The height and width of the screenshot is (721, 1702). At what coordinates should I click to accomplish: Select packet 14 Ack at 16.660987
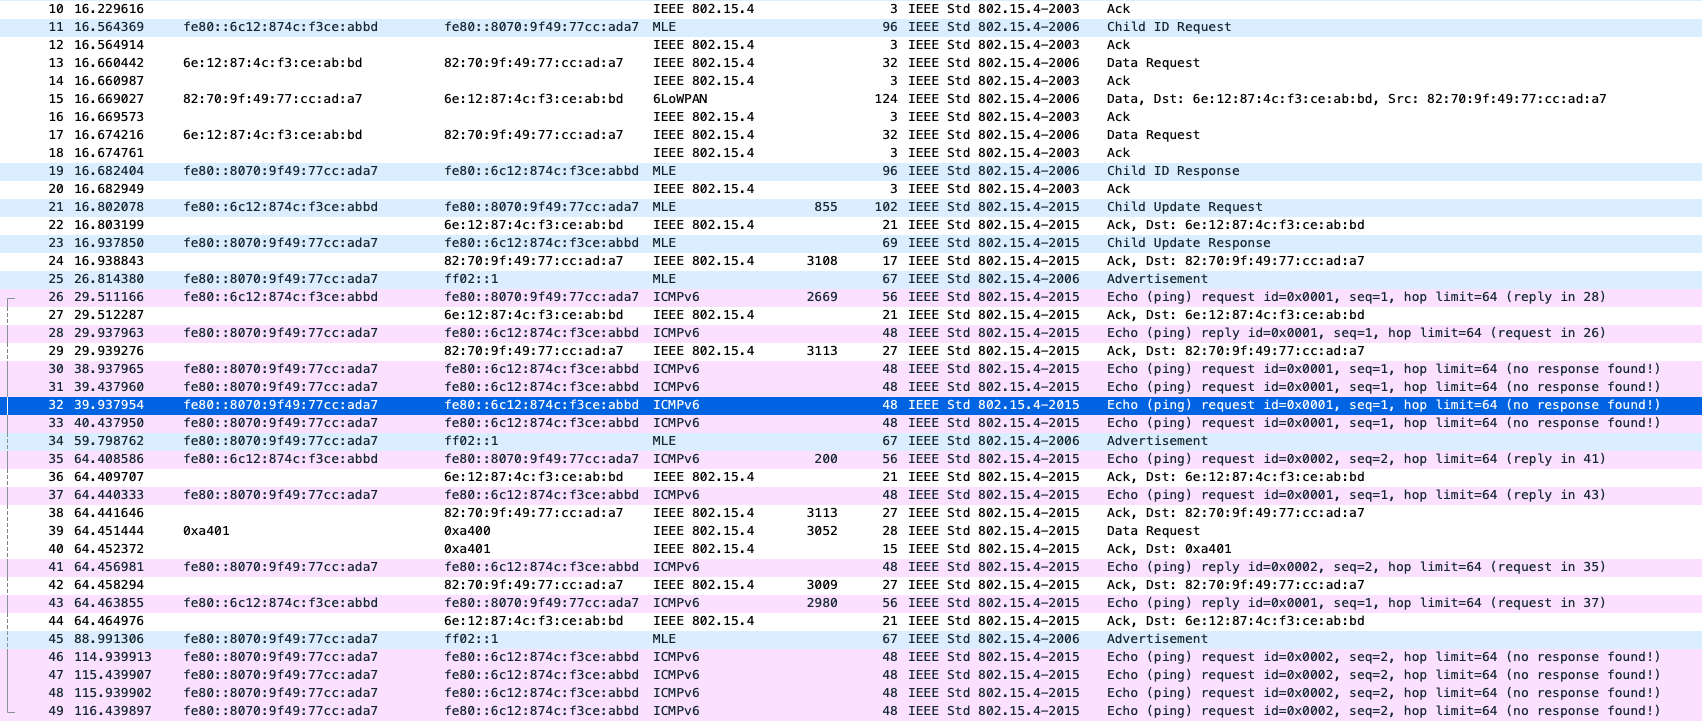click(x=851, y=81)
